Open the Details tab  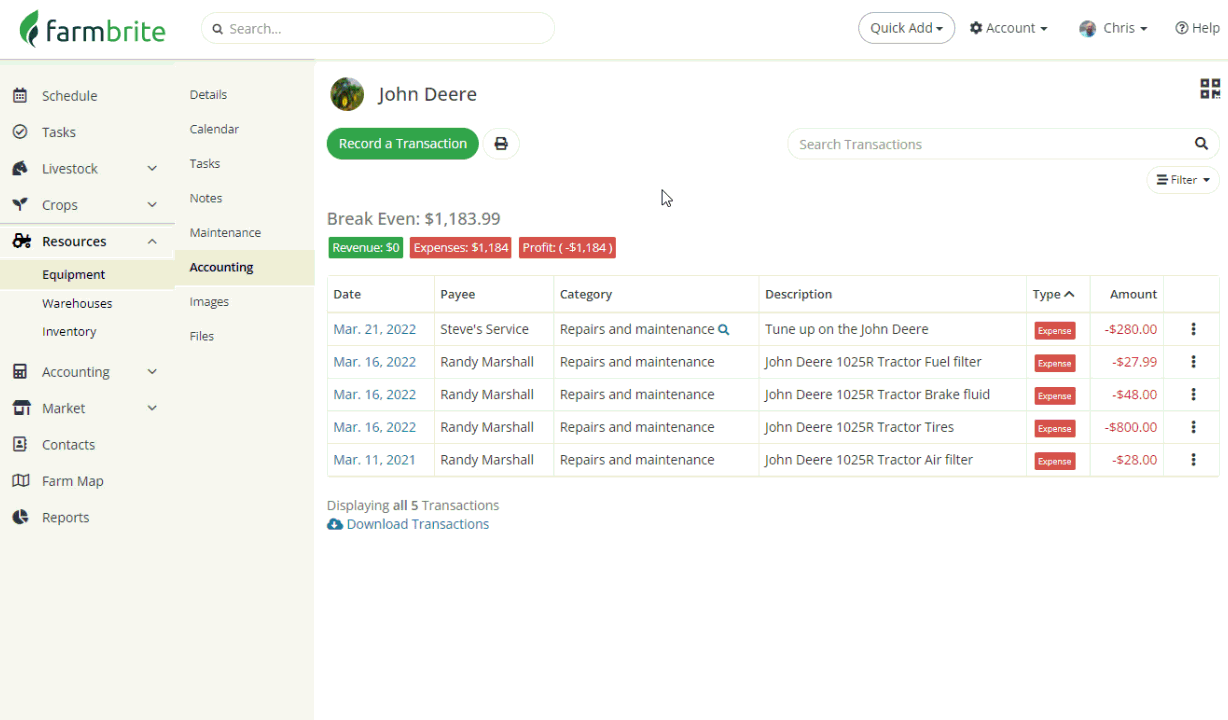(x=208, y=95)
